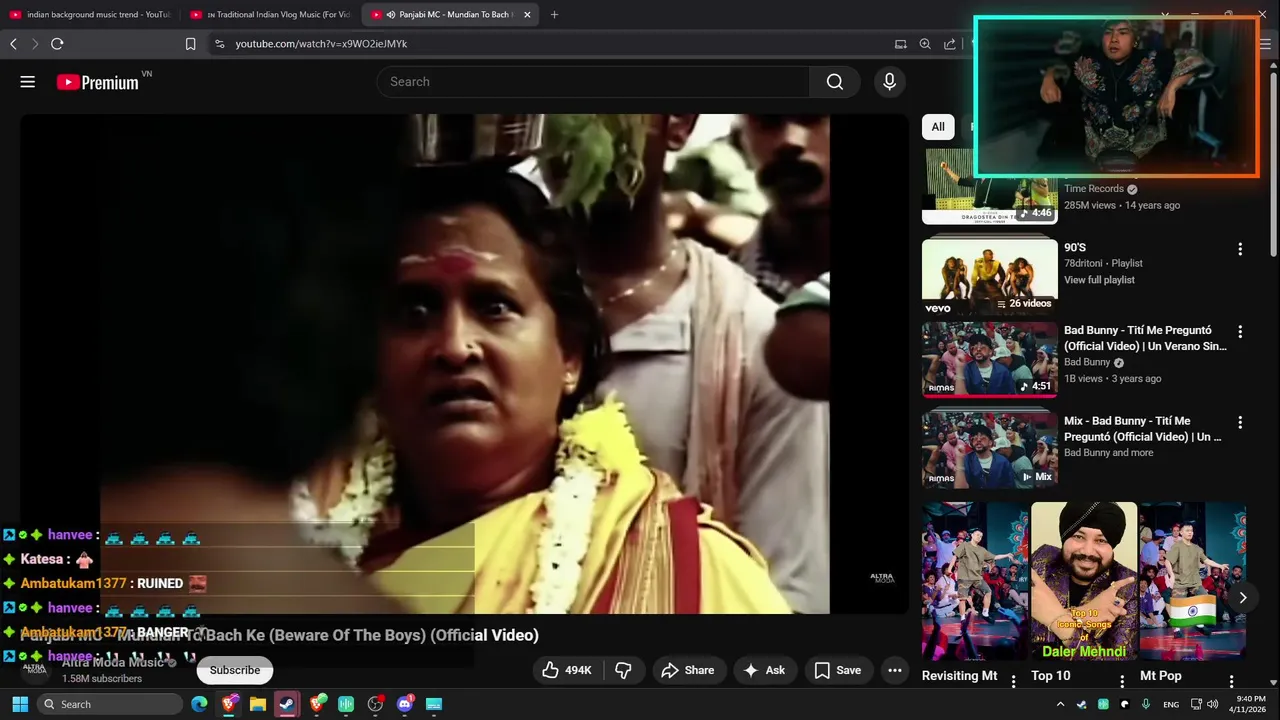Open the Windows Start menu
Screen dimensions: 1280x720
tap(20, 704)
